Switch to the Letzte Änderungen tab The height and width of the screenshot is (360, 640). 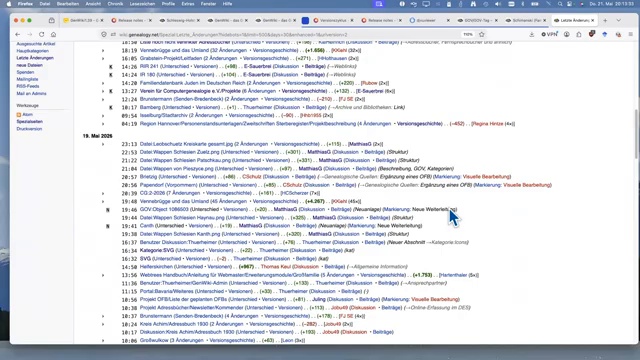coord(574,20)
